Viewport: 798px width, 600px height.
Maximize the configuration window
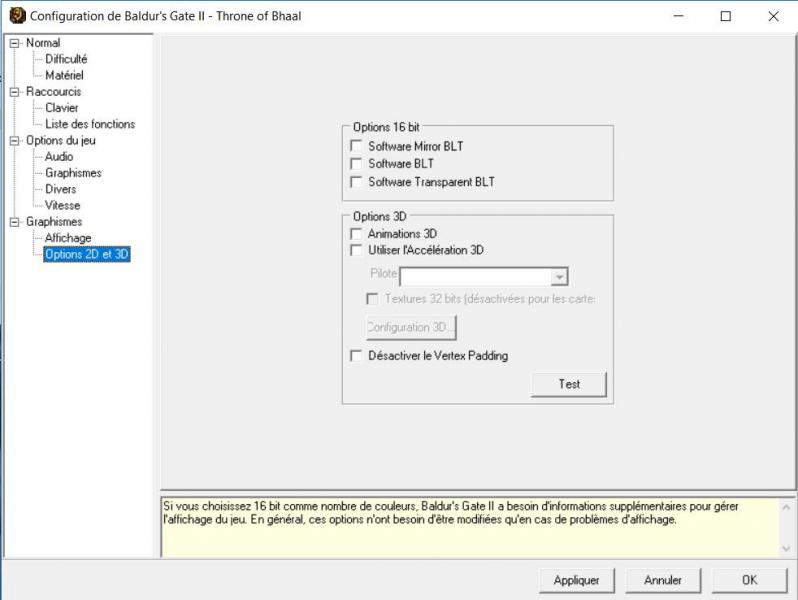[x=726, y=16]
